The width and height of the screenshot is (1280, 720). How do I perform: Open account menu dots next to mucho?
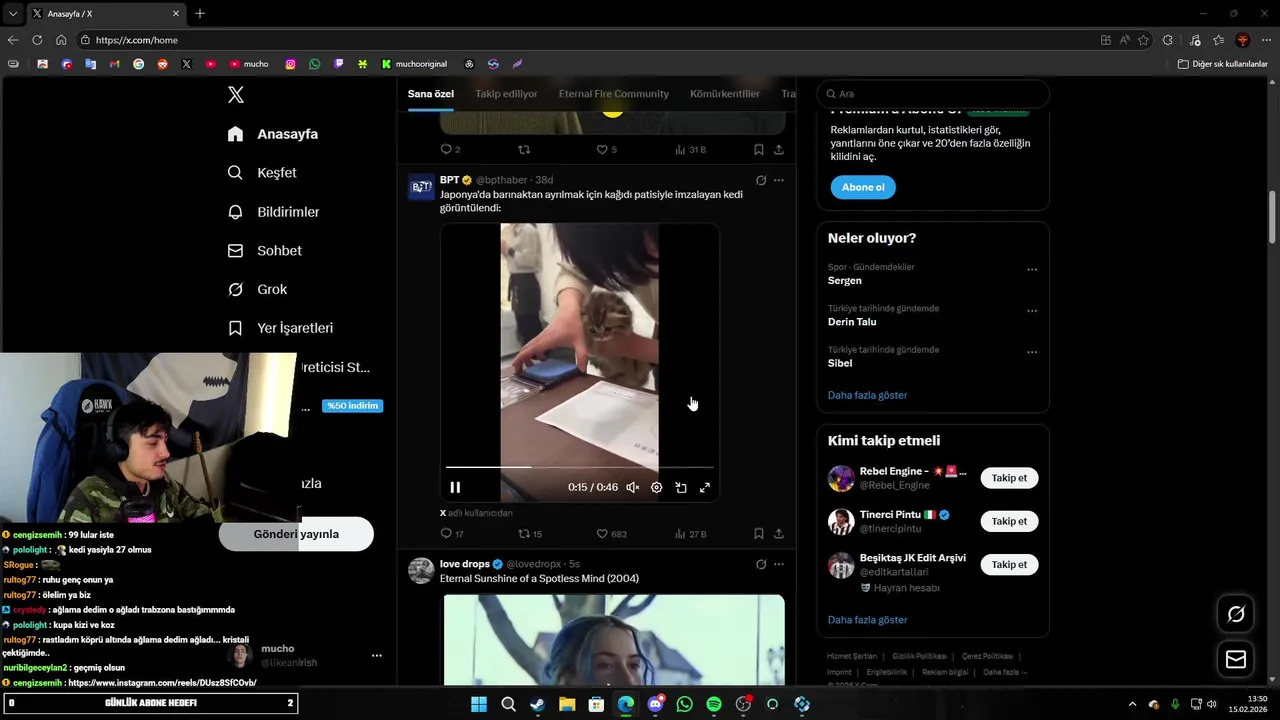tap(377, 656)
